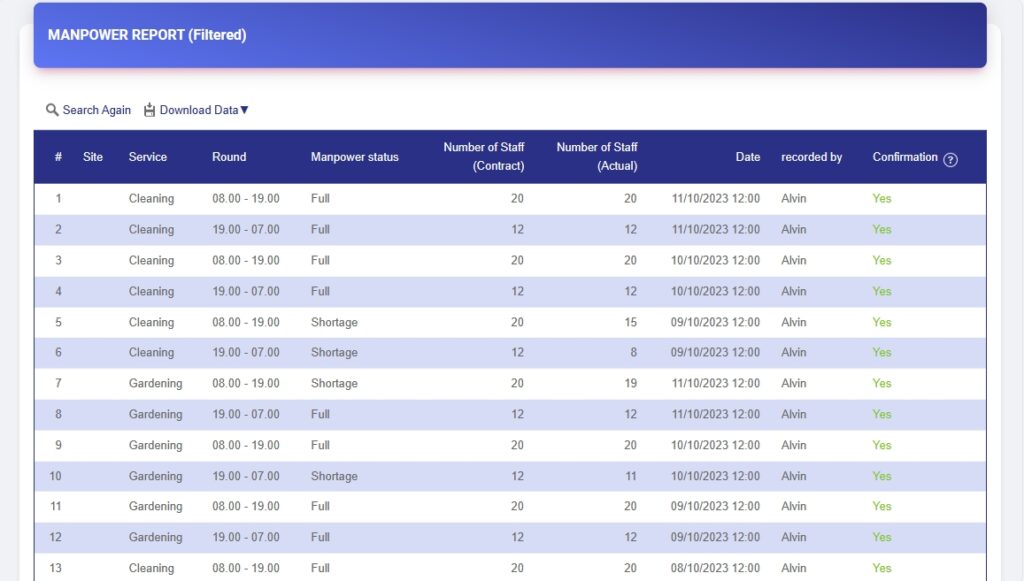Click actual staff value 19 in row 7
This screenshot has width=1024, height=581.
630,383
